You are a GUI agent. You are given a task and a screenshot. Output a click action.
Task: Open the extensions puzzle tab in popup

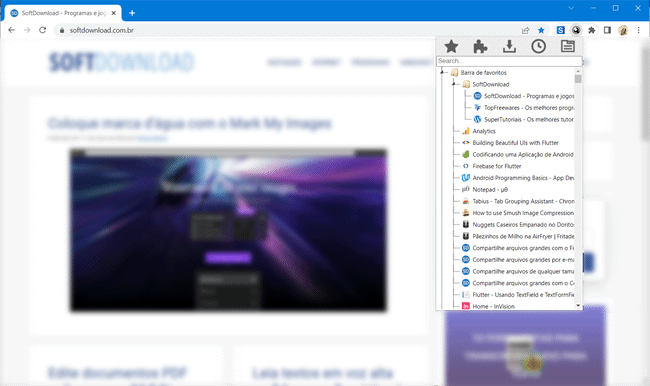click(x=480, y=46)
